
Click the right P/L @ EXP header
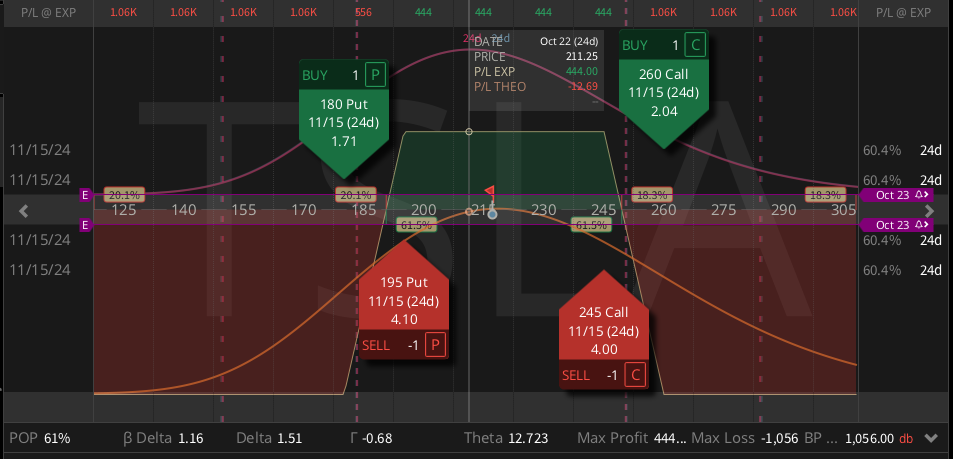(x=905, y=12)
